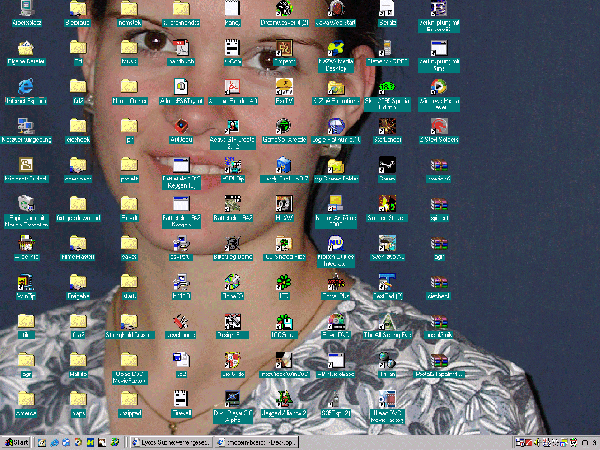Open the Sudden Strike game shortcut
Viewport: 600px width, 450px height.
386,204
